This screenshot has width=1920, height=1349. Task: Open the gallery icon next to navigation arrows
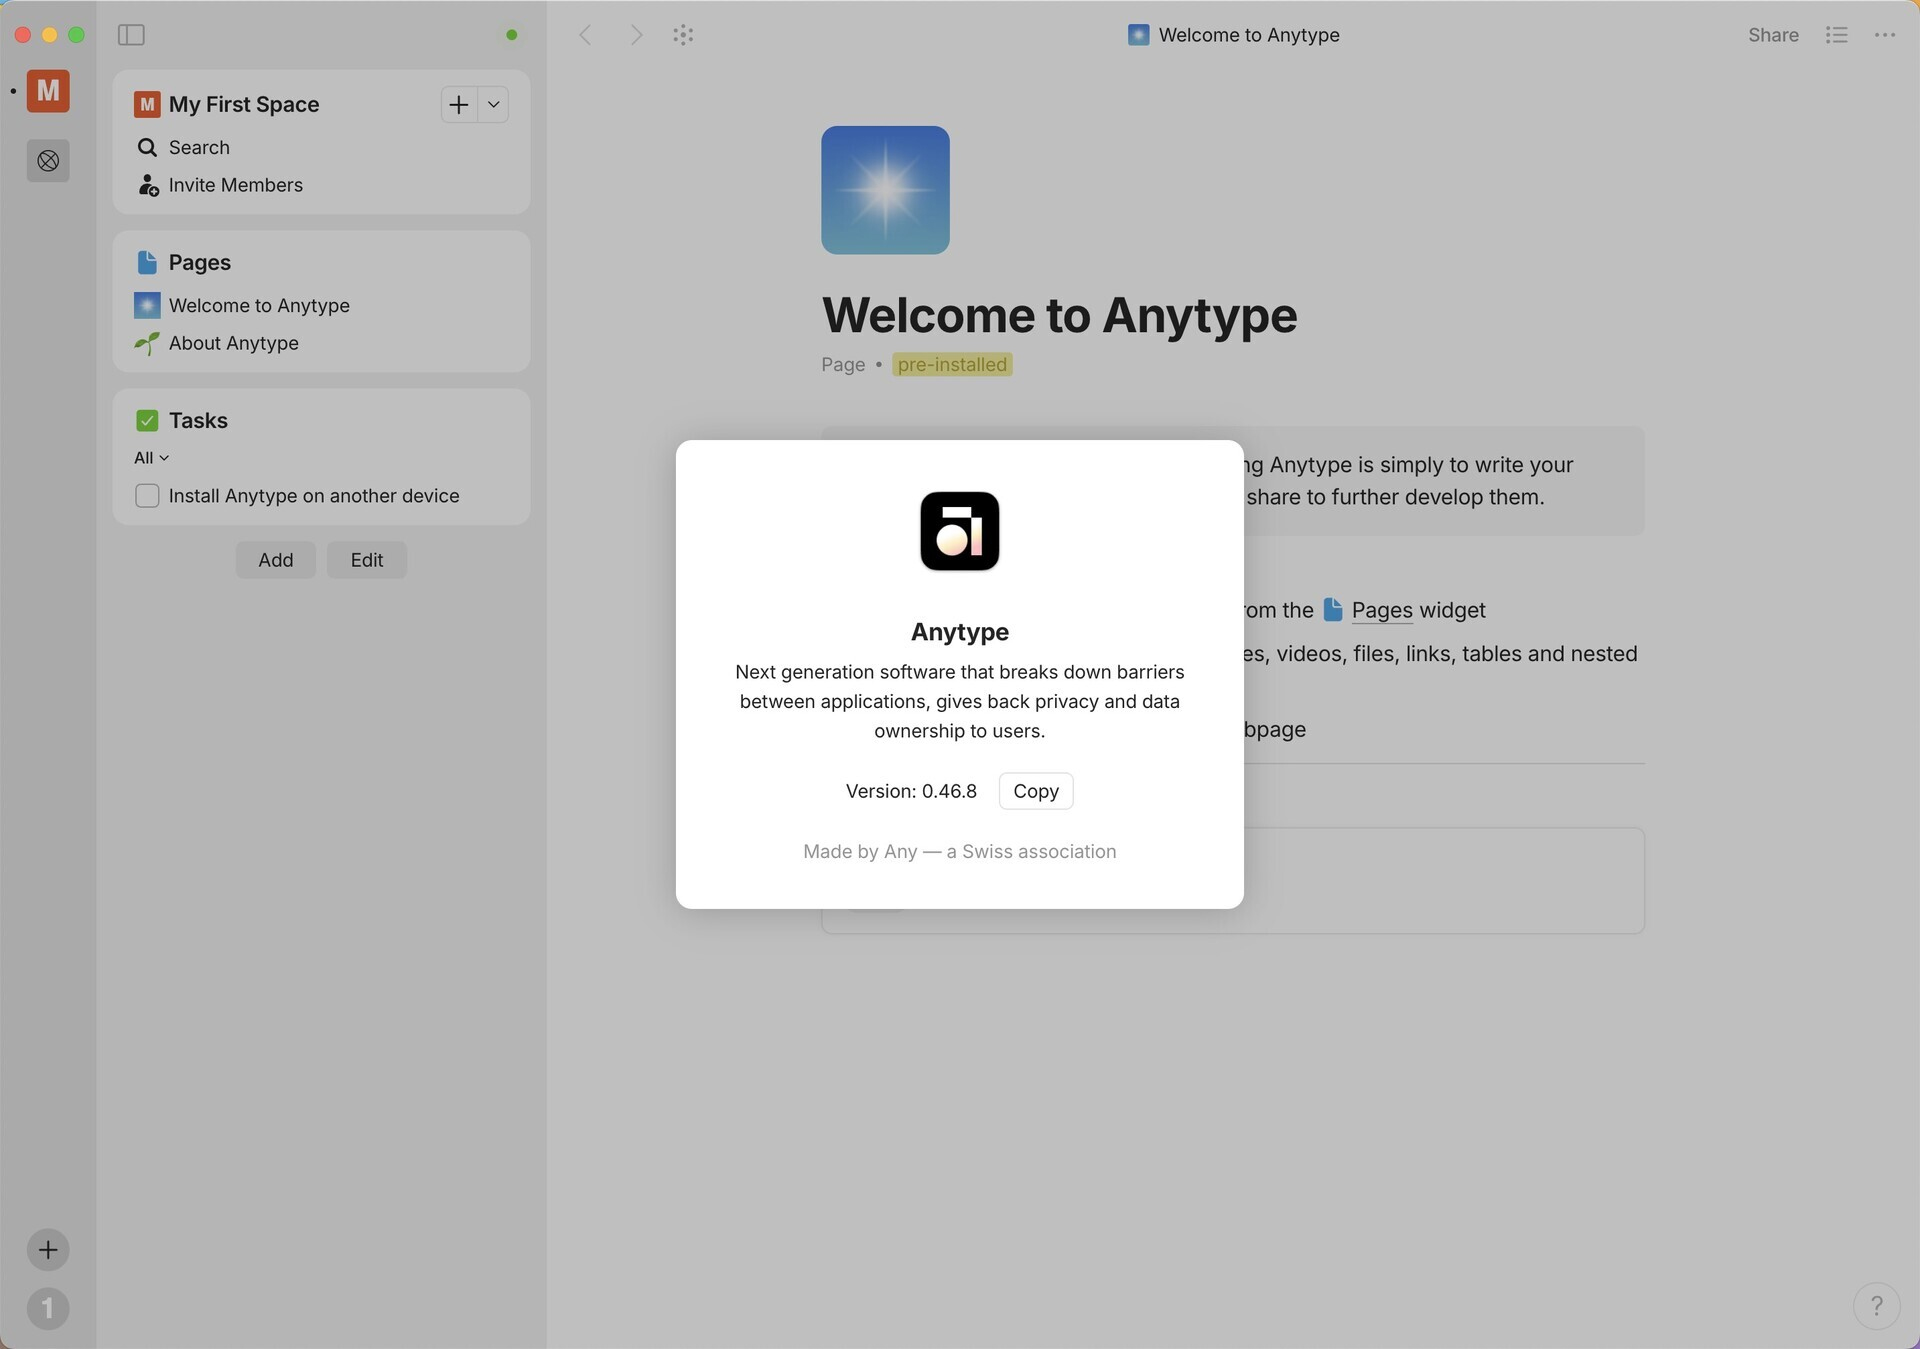683,34
